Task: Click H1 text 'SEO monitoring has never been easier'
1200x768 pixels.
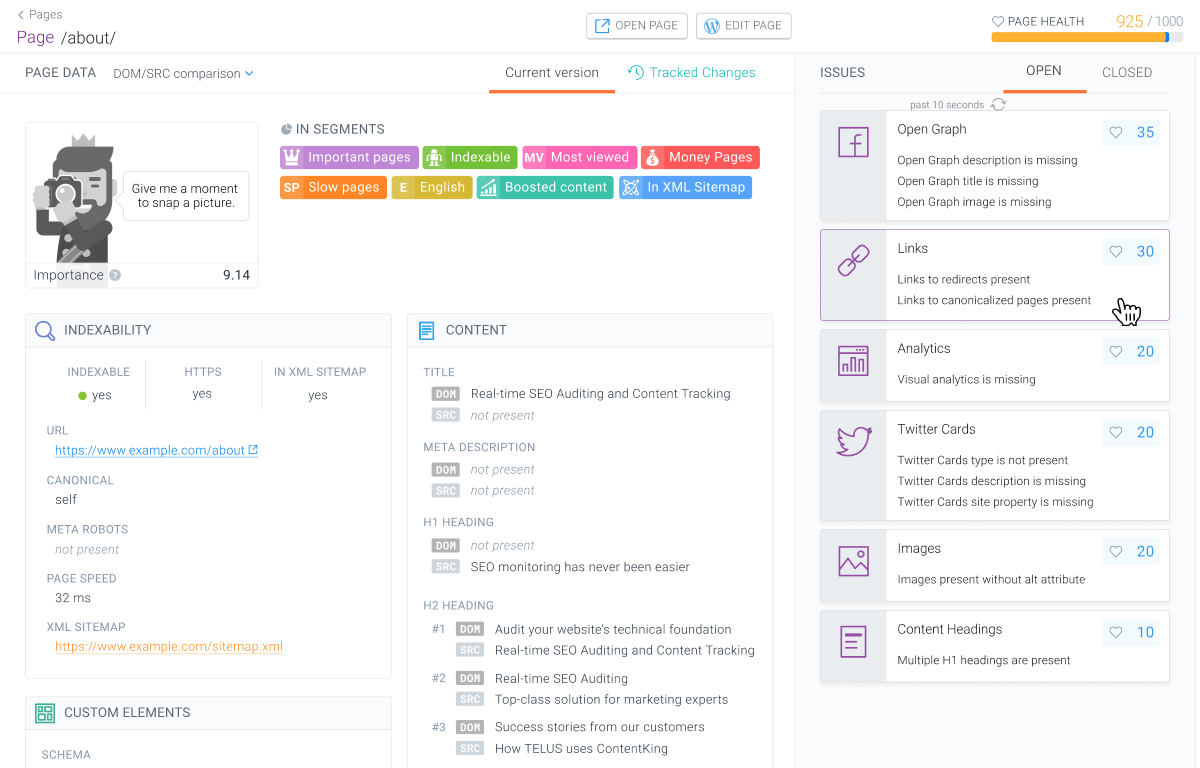Action: (580, 567)
